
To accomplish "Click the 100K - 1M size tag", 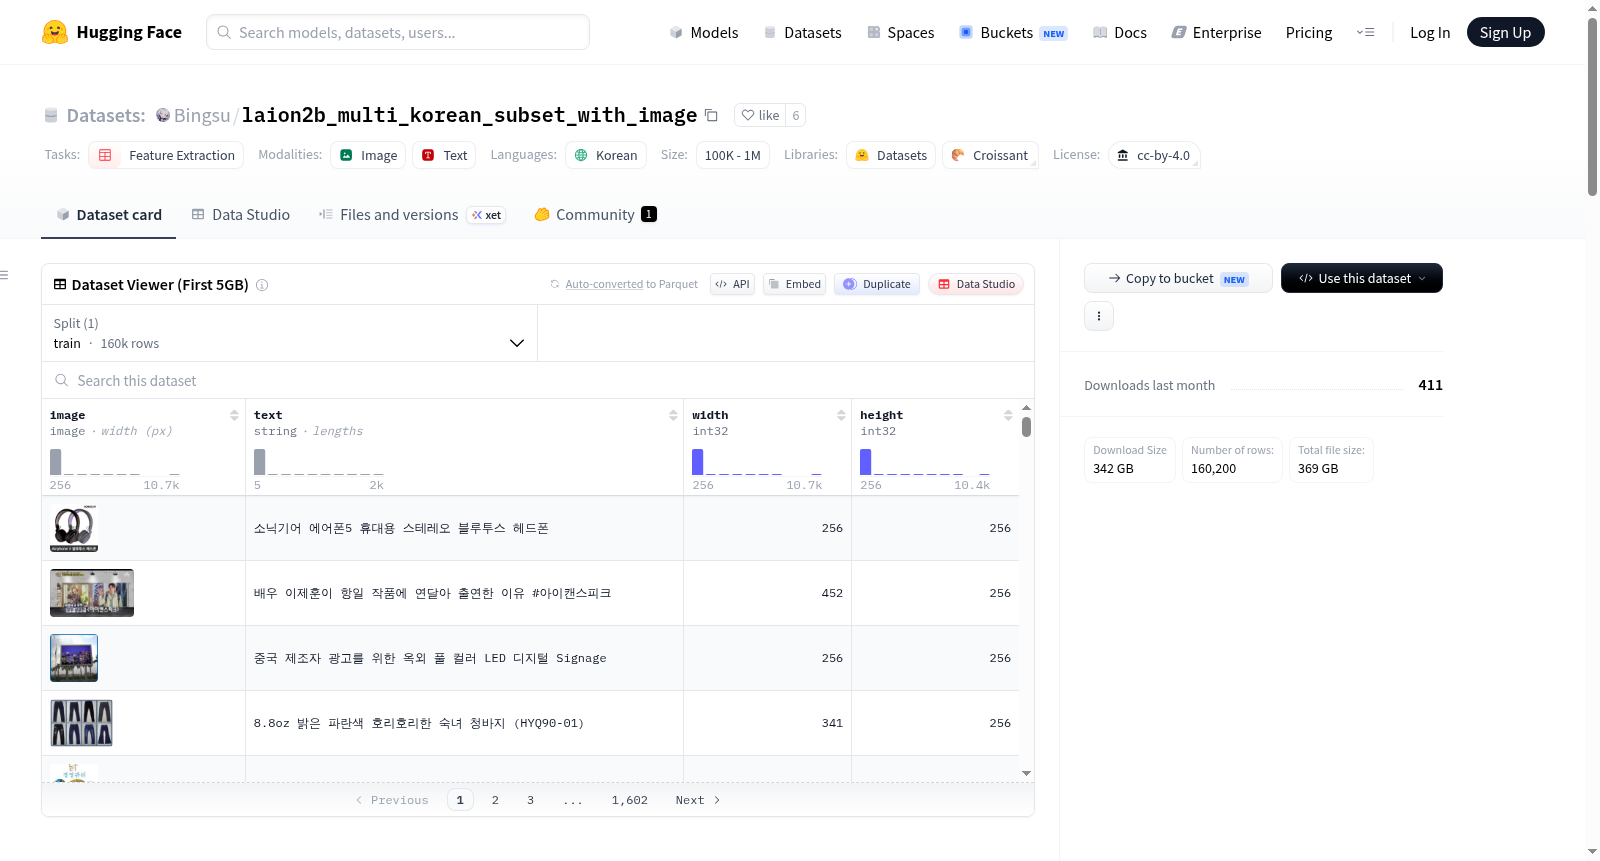I will [x=732, y=155].
